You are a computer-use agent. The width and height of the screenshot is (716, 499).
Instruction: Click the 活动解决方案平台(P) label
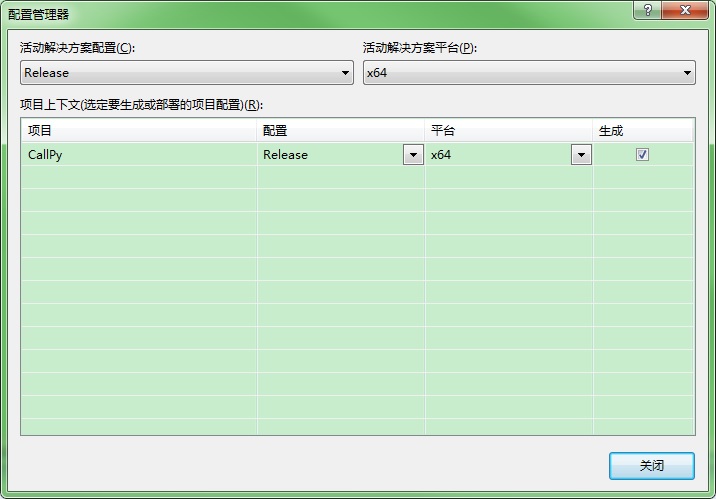(x=420, y=47)
